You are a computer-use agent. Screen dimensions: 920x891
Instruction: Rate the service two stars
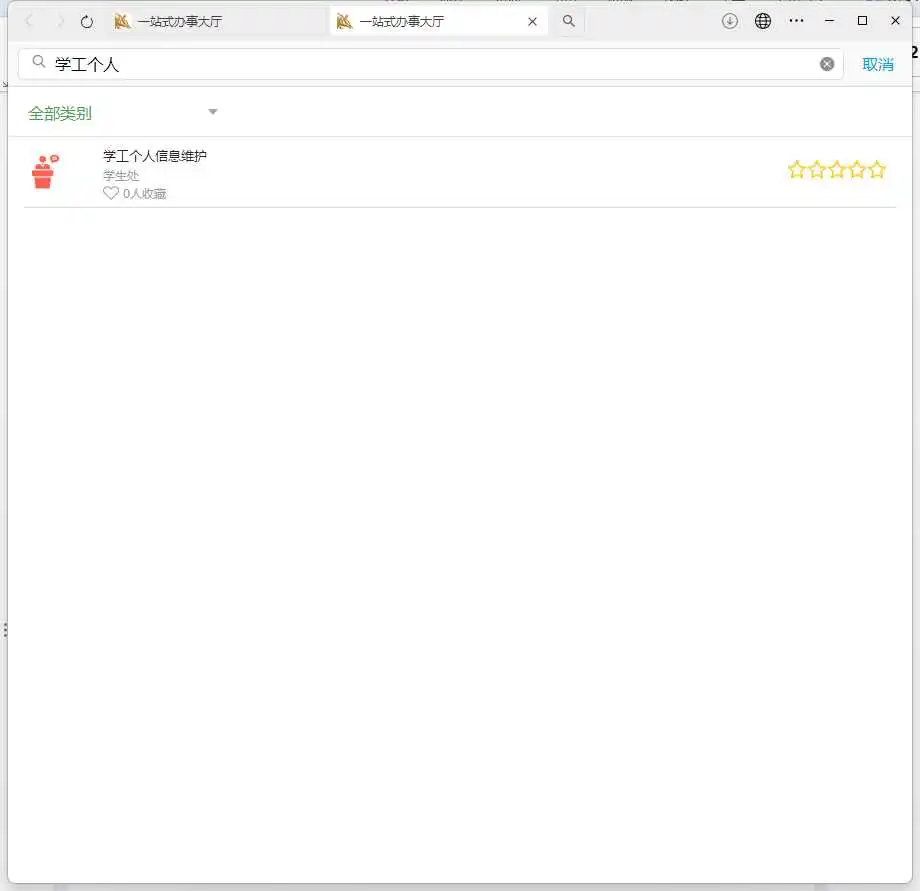coord(817,170)
